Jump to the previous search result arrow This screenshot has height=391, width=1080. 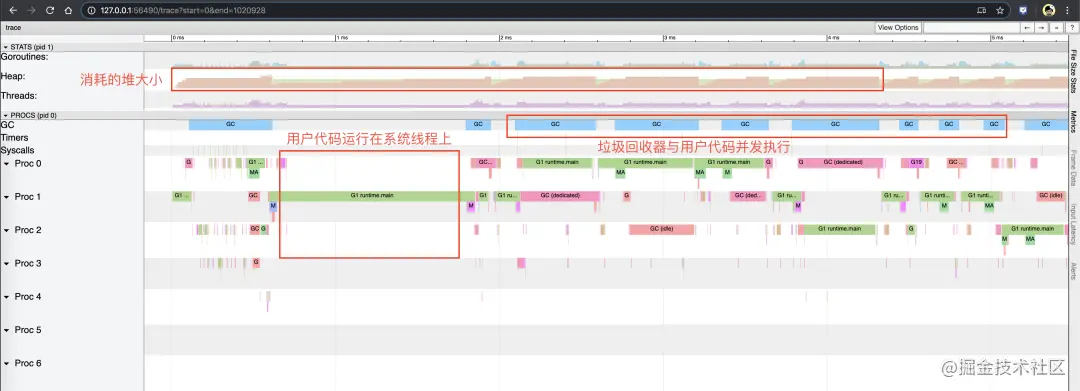tap(1027, 28)
